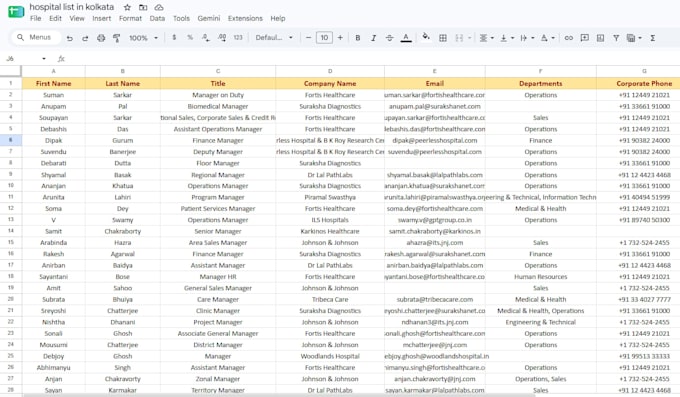Format as percent

pos(190,38)
